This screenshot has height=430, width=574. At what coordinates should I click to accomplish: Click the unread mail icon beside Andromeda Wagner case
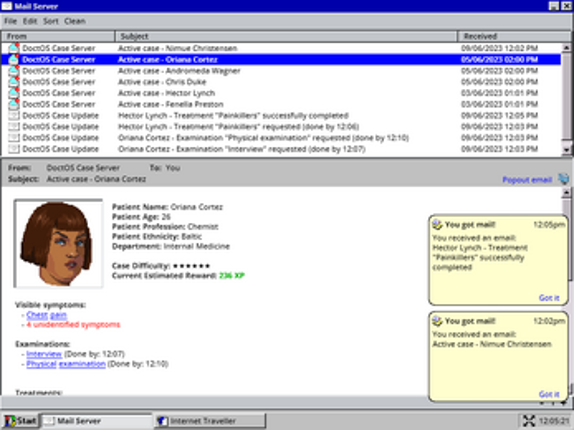point(14,70)
